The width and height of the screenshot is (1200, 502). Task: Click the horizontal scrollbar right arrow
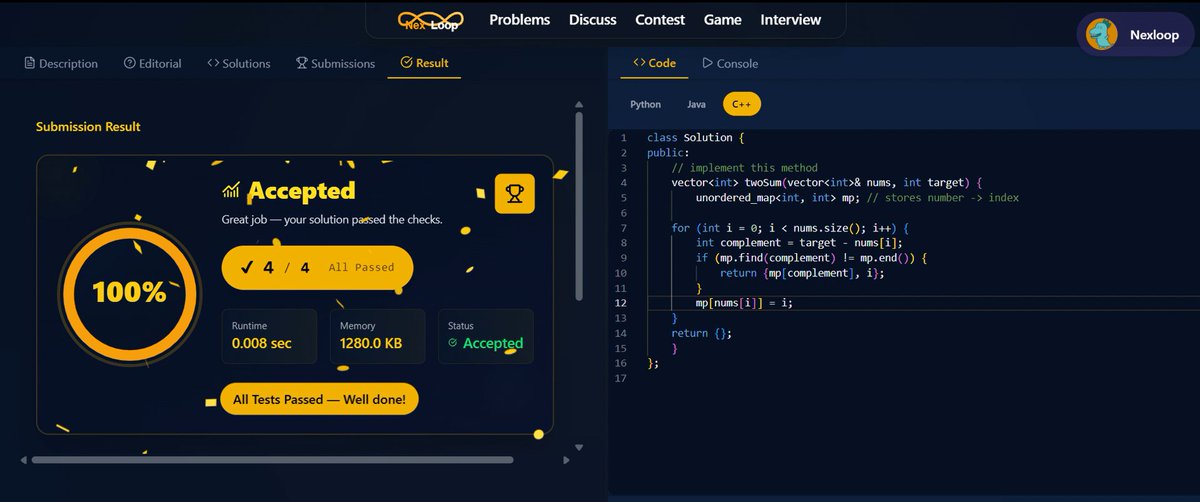(x=567, y=460)
